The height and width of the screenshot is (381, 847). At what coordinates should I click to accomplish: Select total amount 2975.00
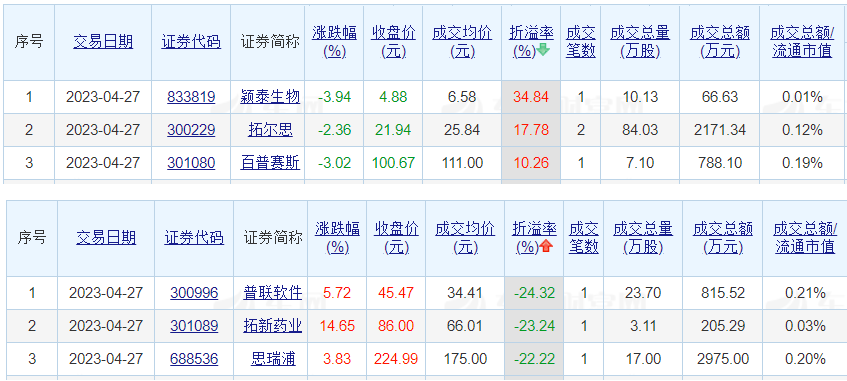(723, 359)
